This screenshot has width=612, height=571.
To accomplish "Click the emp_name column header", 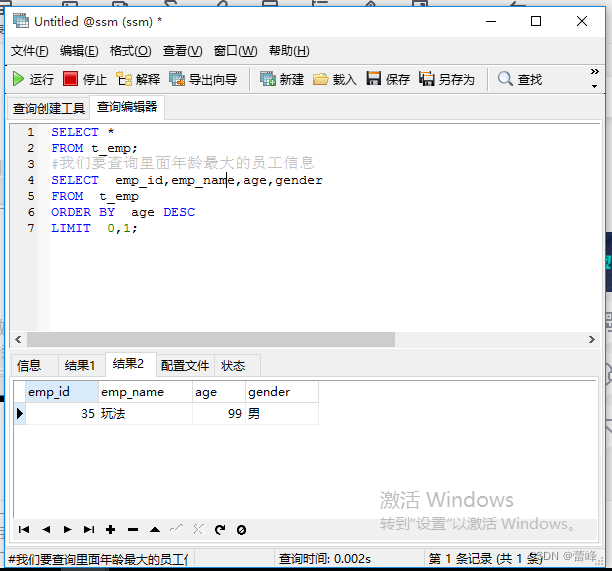I will [145, 391].
